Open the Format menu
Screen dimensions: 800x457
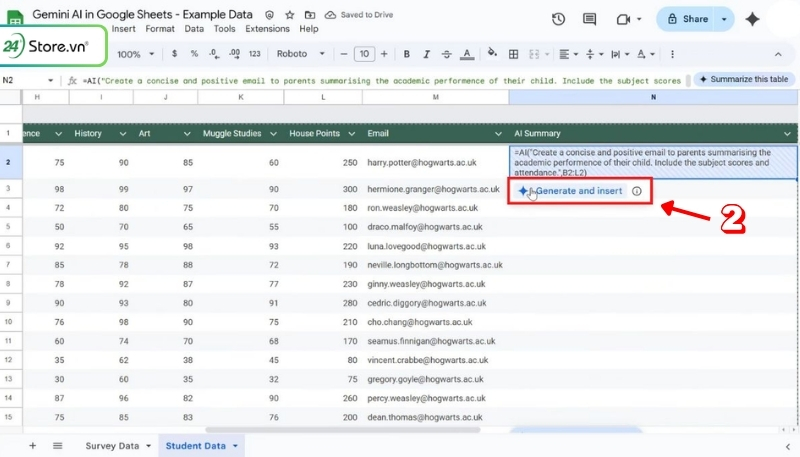(x=160, y=29)
